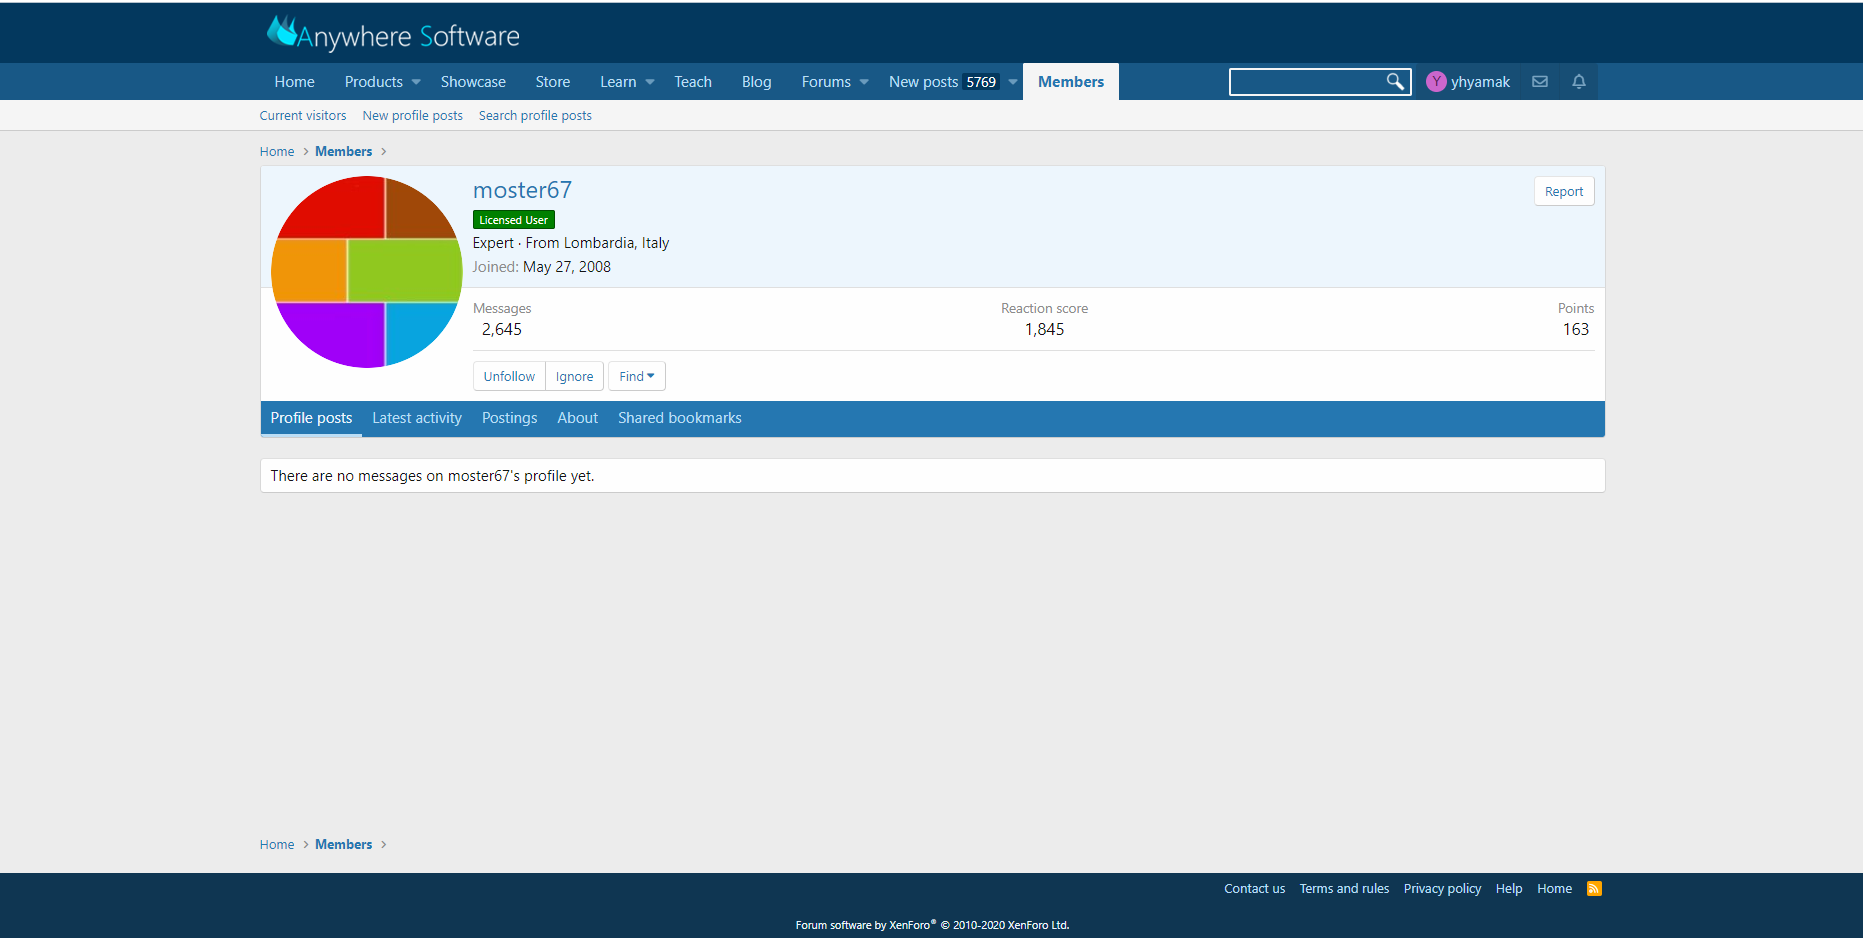The height and width of the screenshot is (938, 1863).
Task: Click the Anywhere Software logo
Action: [393, 34]
